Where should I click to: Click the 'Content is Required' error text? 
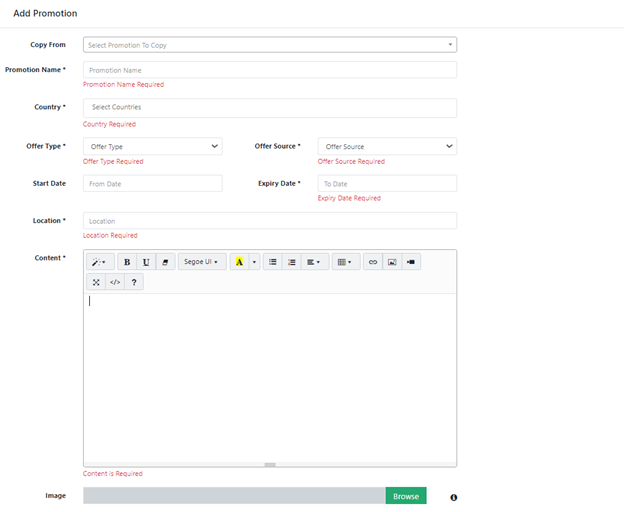tap(113, 473)
